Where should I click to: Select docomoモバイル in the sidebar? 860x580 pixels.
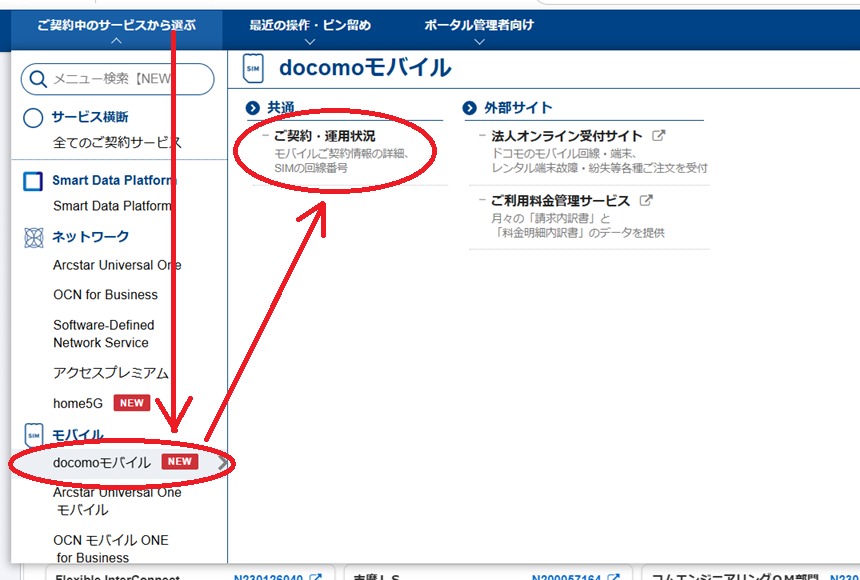(101, 463)
